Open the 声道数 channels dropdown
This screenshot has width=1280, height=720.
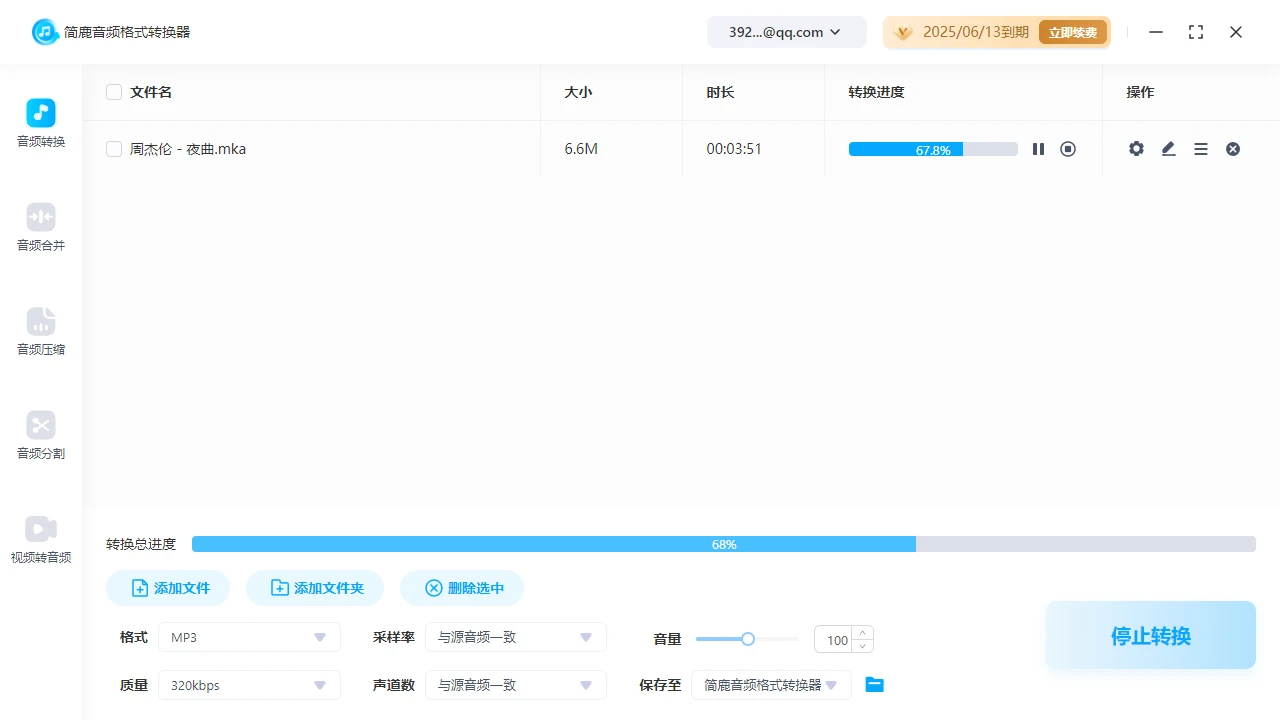[x=516, y=685]
